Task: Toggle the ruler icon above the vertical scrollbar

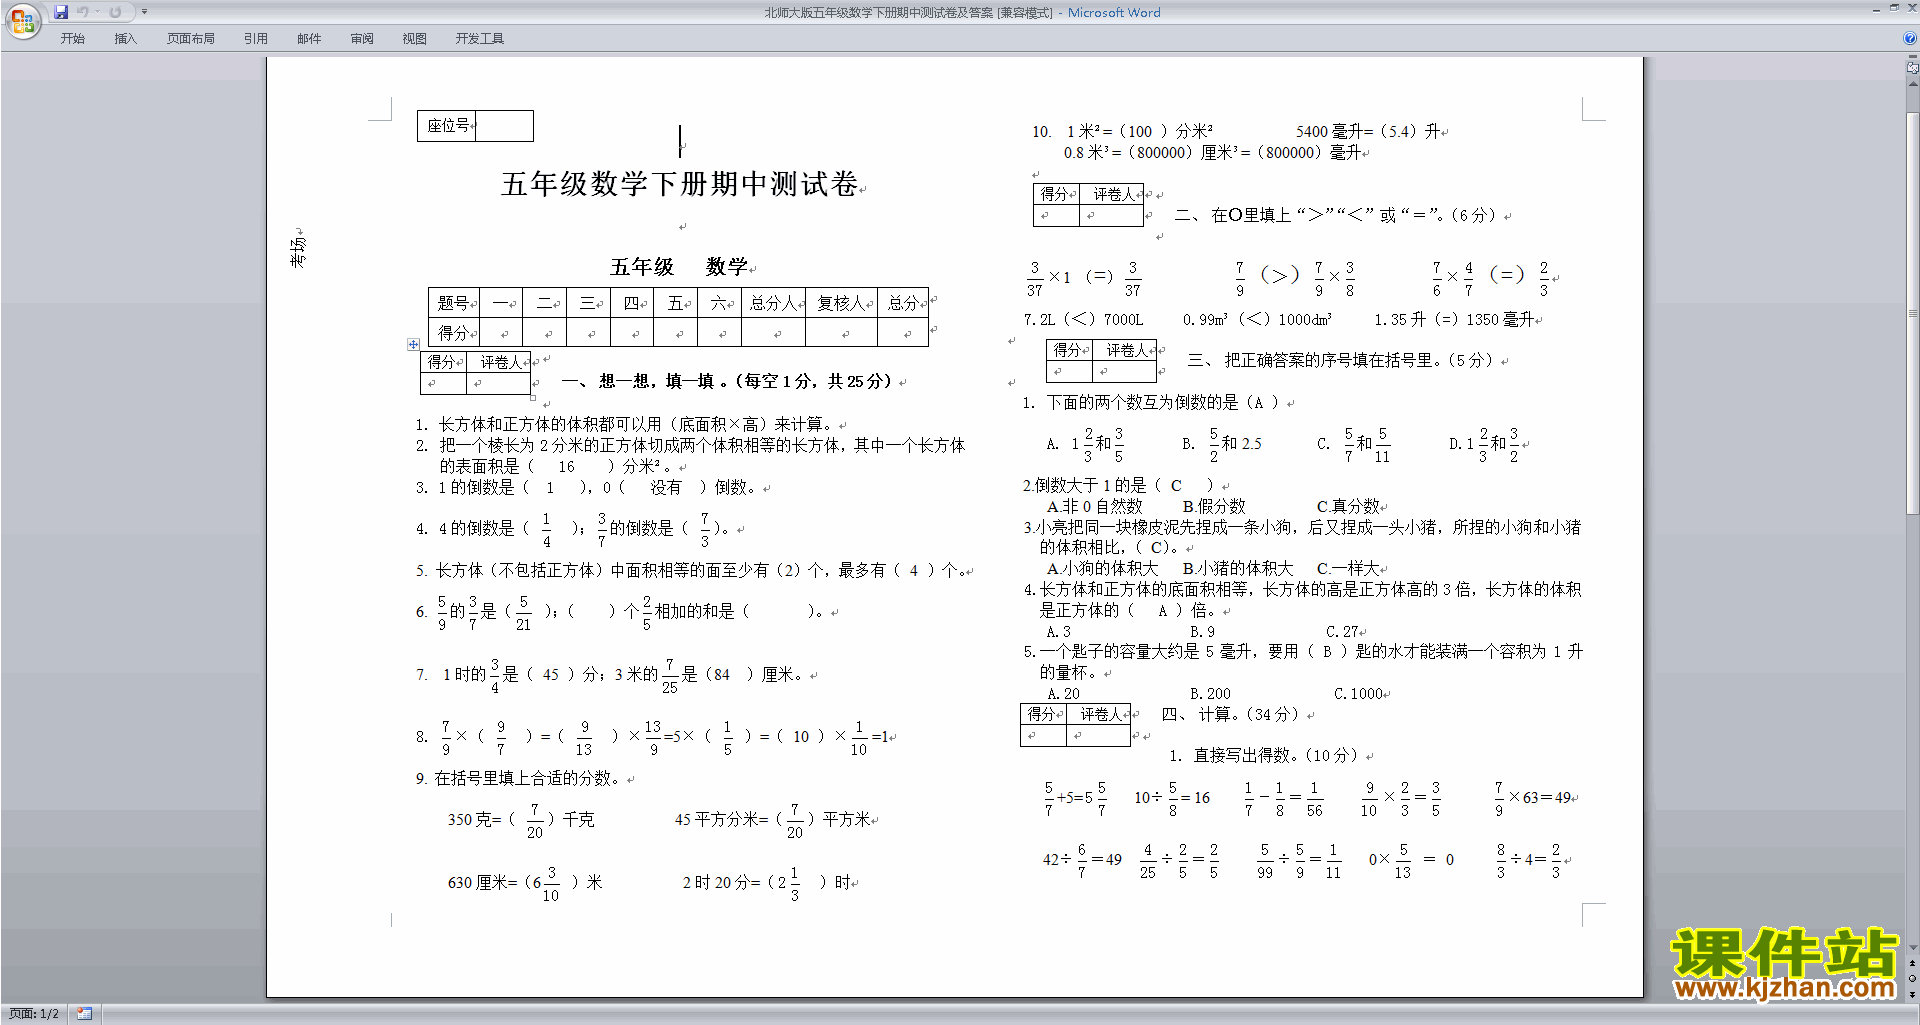Action: (1913, 68)
